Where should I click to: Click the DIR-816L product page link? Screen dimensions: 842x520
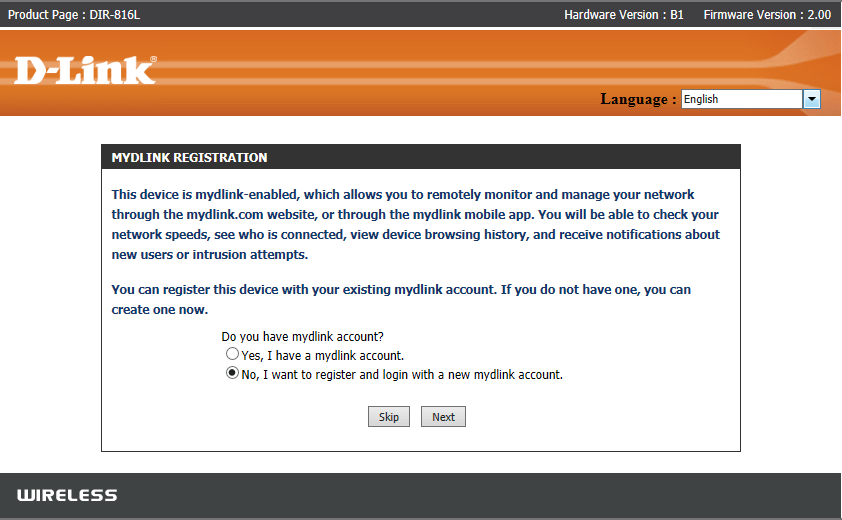pyautogui.click(x=114, y=15)
